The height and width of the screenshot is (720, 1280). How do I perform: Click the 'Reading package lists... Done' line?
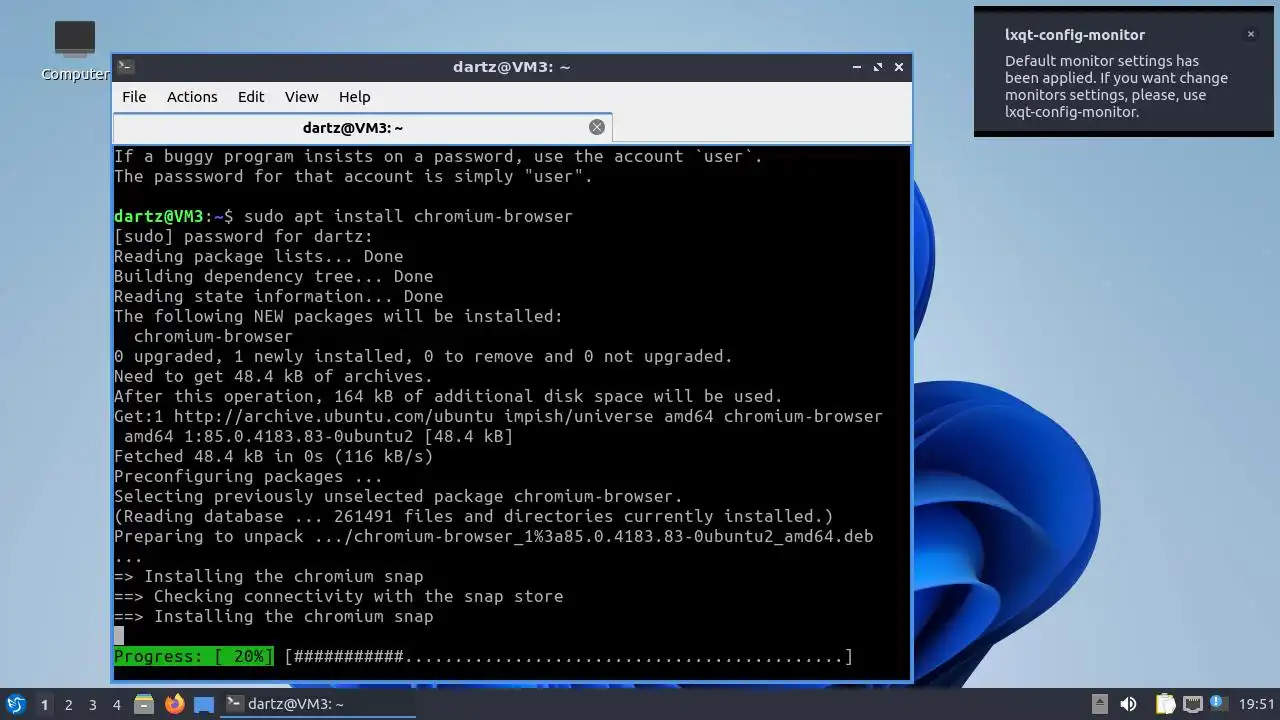tap(258, 257)
